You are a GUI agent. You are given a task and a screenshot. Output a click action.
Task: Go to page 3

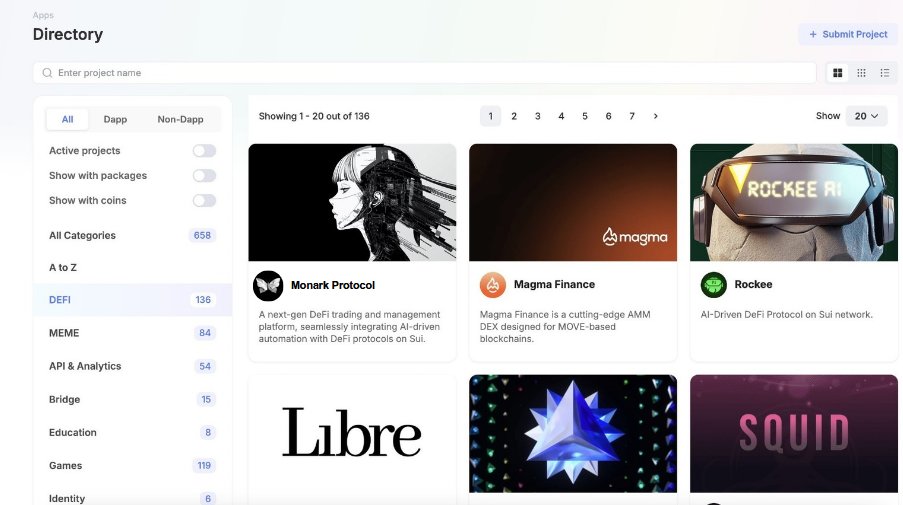tap(537, 116)
